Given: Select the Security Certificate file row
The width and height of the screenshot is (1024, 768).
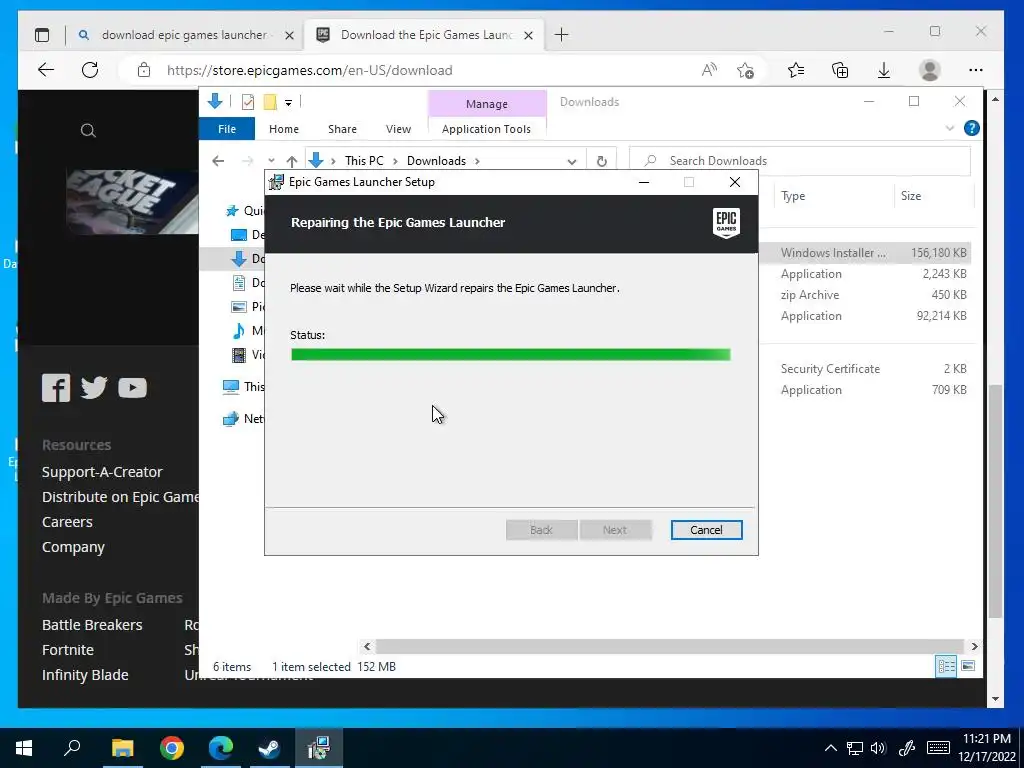Looking at the screenshot, I should (865, 369).
